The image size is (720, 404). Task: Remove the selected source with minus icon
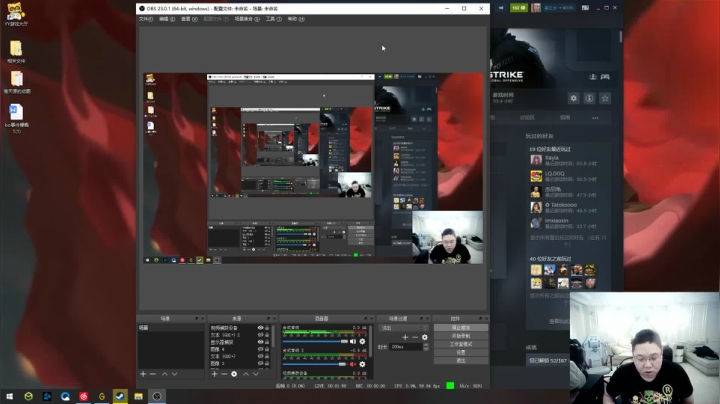[x=224, y=374]
